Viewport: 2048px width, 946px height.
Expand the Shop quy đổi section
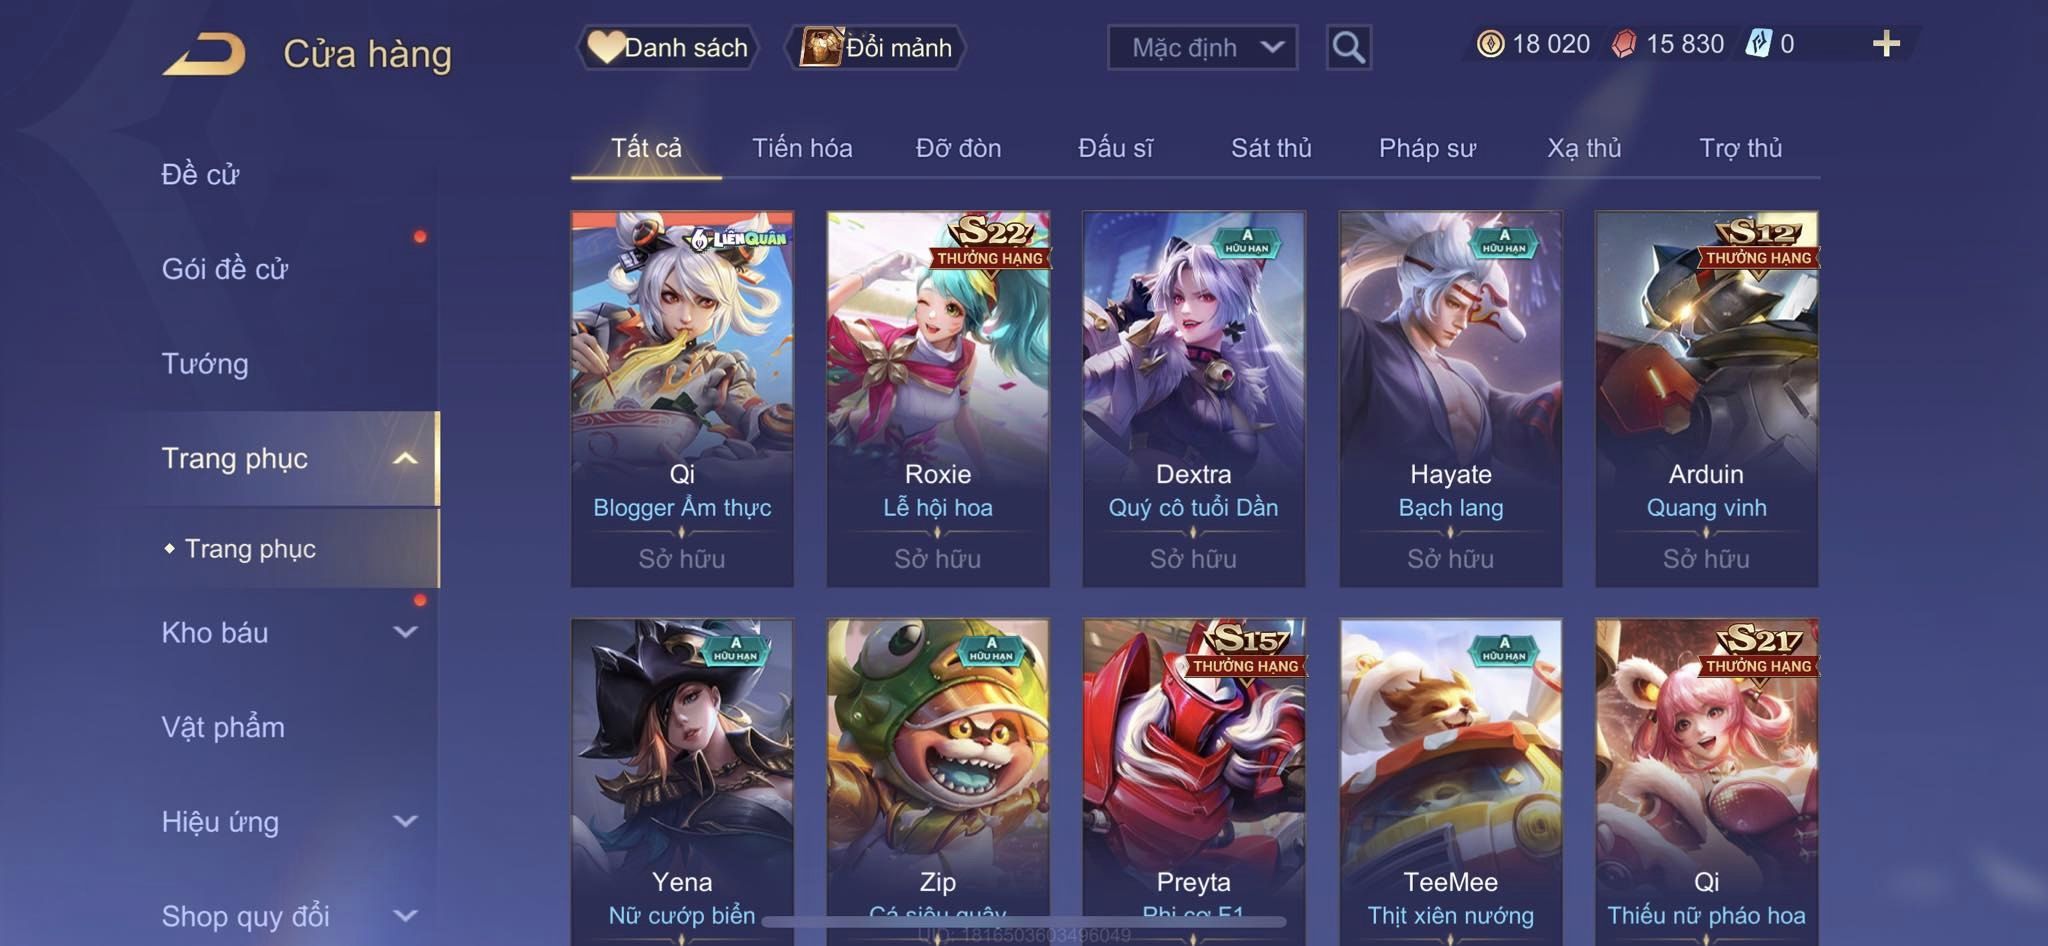[x=405, y=915]
